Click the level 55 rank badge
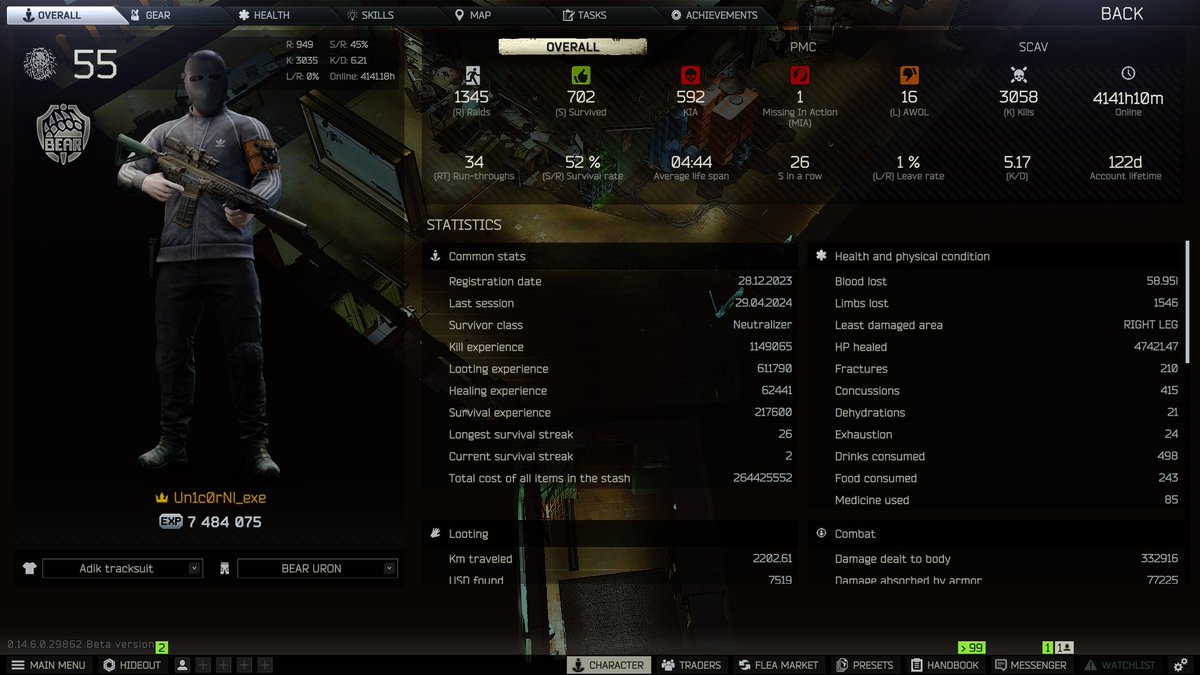The image size is (1200, 675). [40, 64]
